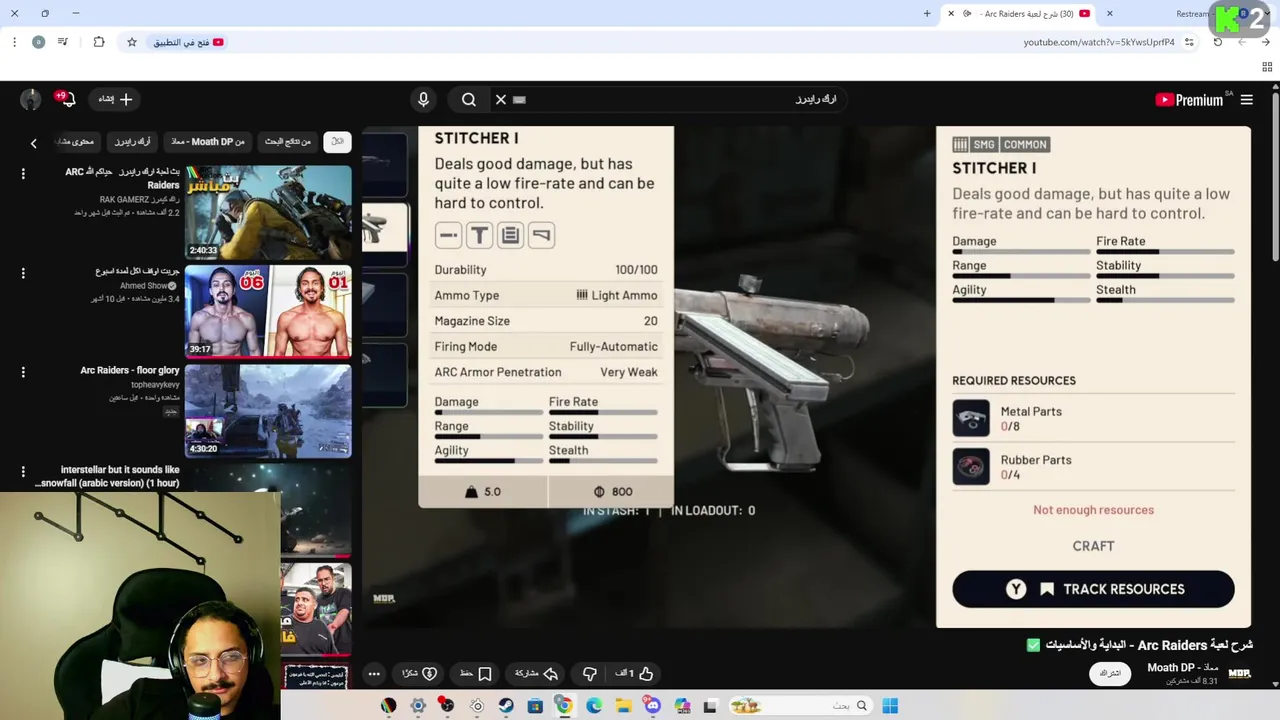The height and width of the screenshot is (720, 1280).
Task: Open Steam from the taskbar
Action: coord(506,706)
